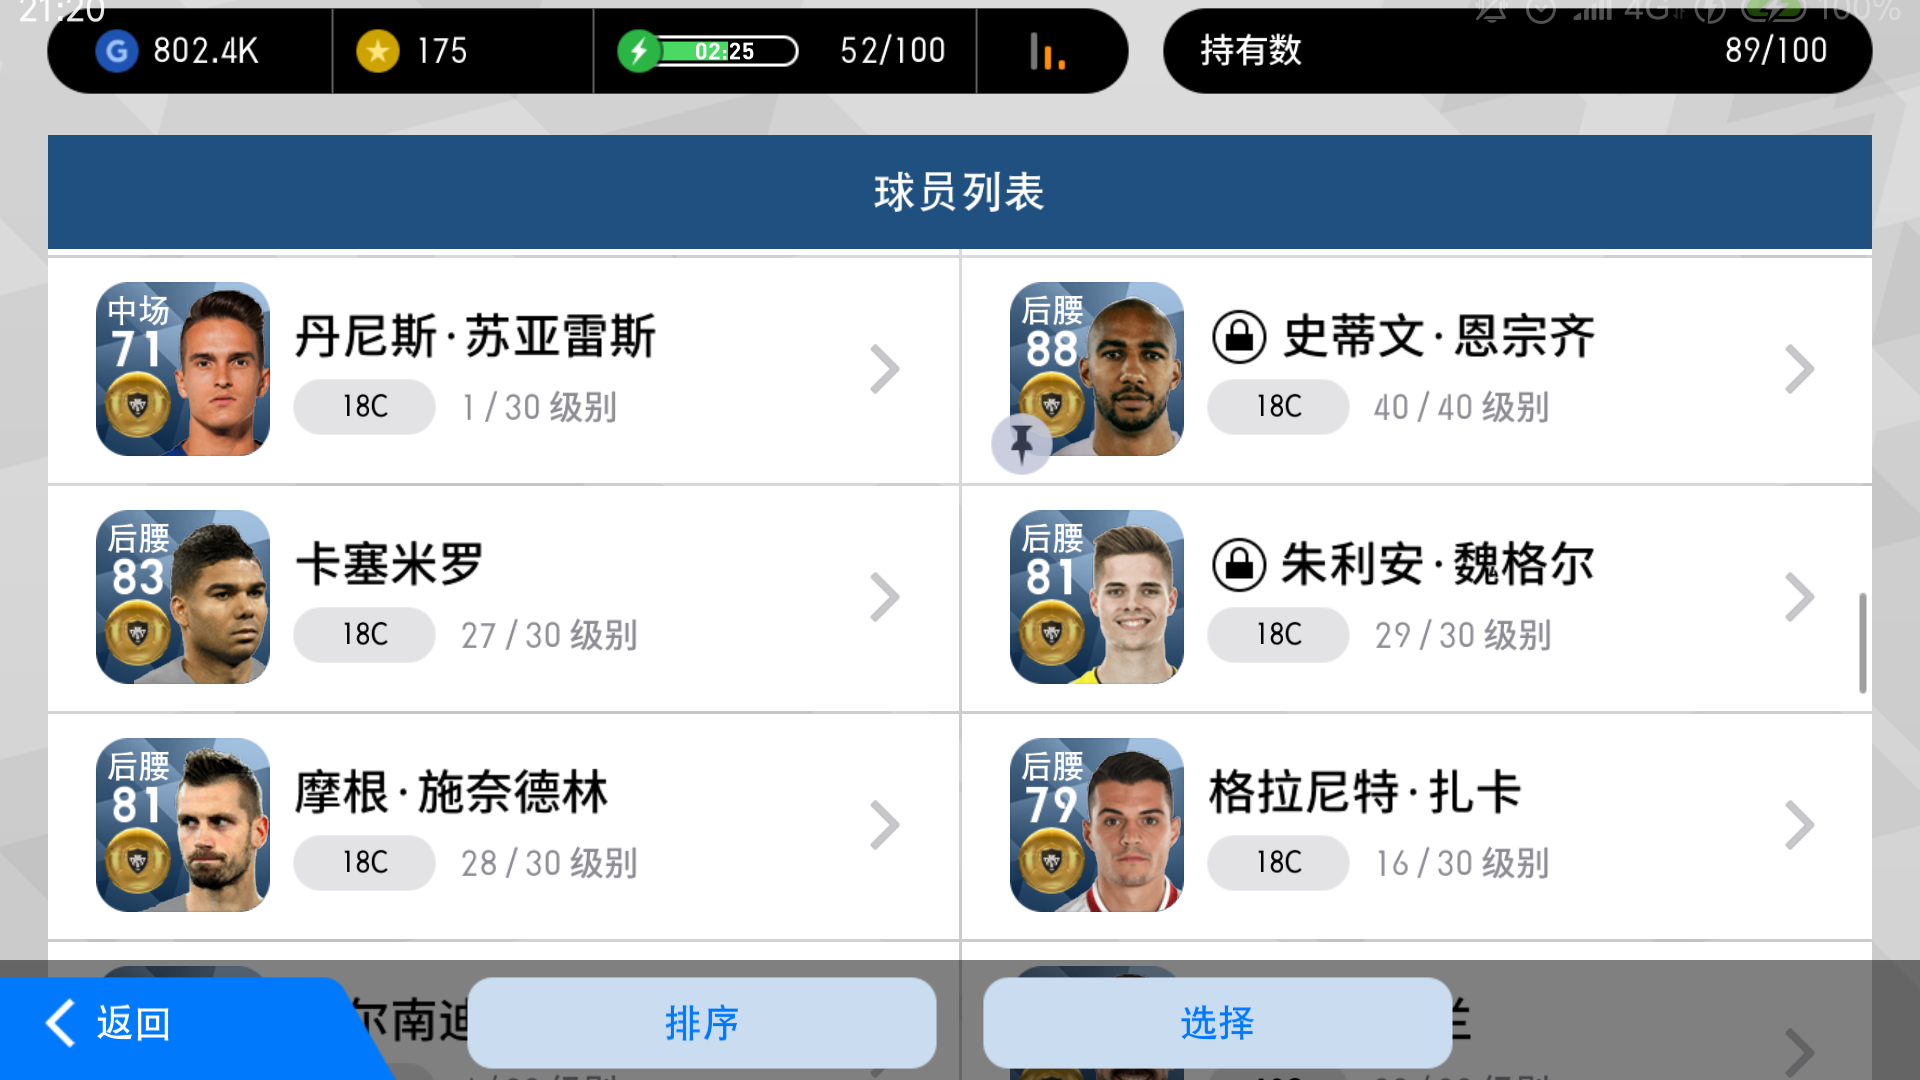Click the 排序 sort button
1920x1080 pixels.
(x=702, y=1023)
